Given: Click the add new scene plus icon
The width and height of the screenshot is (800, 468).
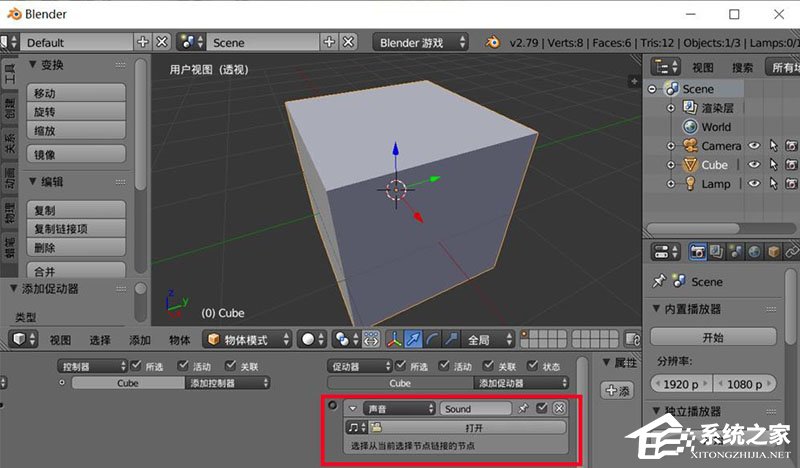Looking at the screenshot, I should pos(330,42).
